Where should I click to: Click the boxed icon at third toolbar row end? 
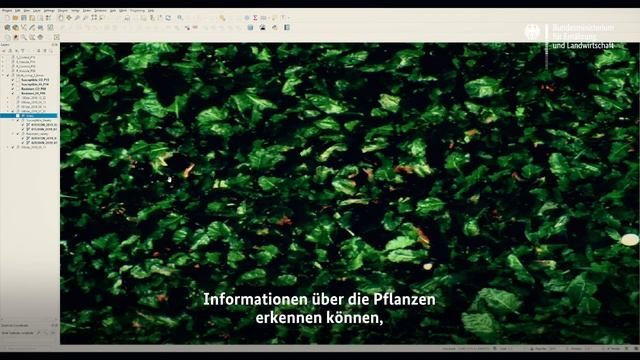point(57,37)
